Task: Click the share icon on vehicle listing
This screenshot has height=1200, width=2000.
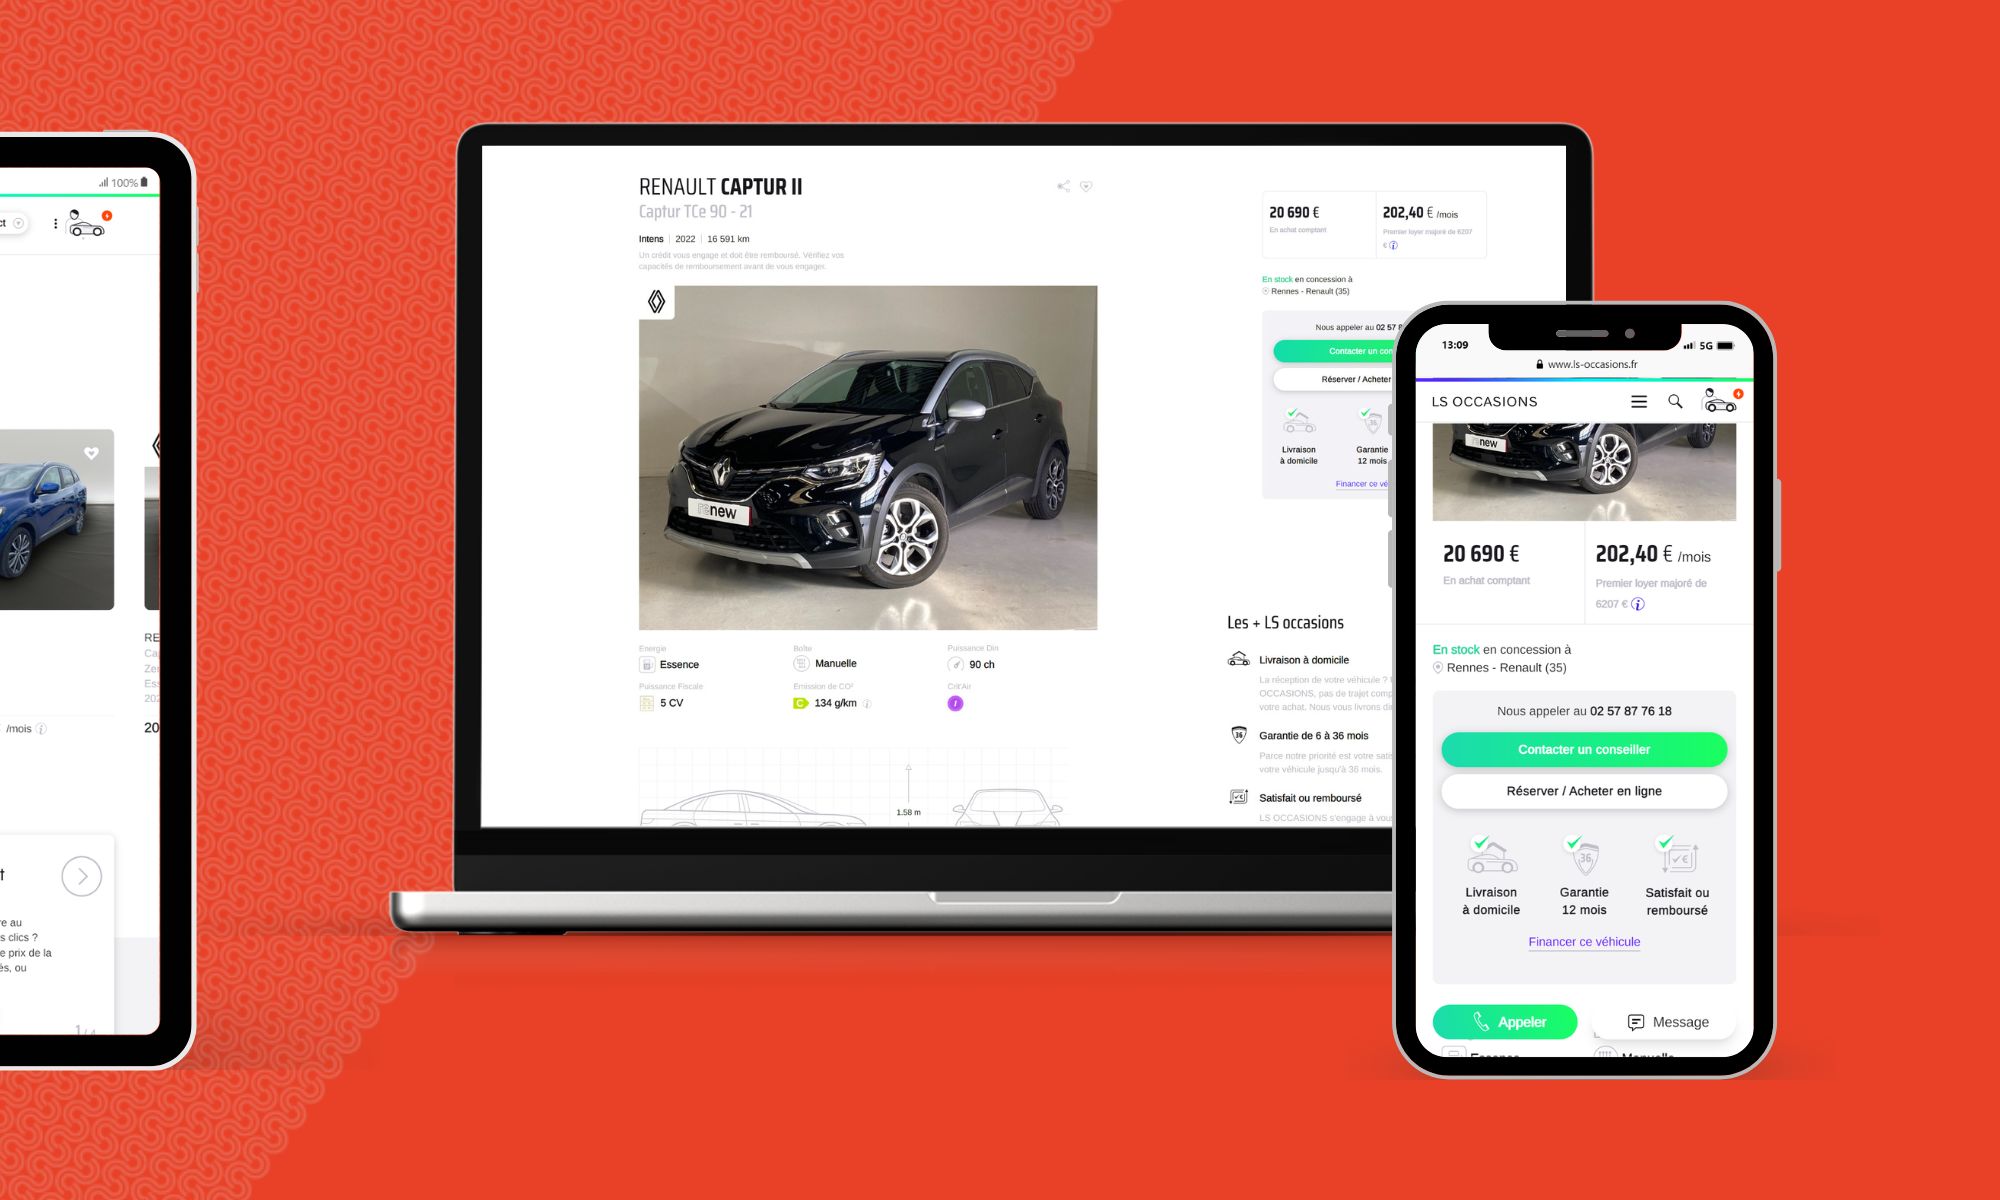Action: [x=1063, y=183]
